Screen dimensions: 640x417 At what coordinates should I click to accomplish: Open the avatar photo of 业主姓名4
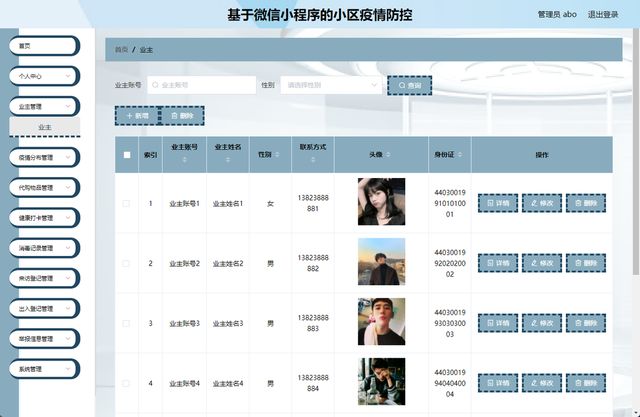point(382,382)
